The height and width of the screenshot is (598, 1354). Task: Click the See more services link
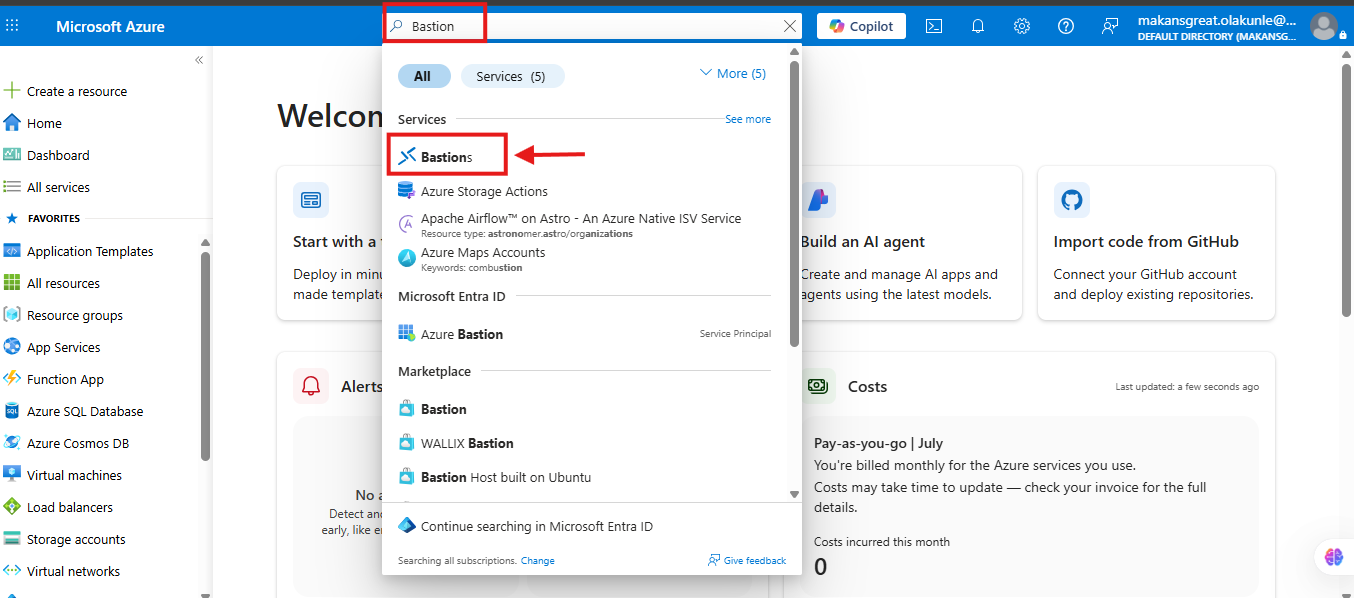point(748,119)
